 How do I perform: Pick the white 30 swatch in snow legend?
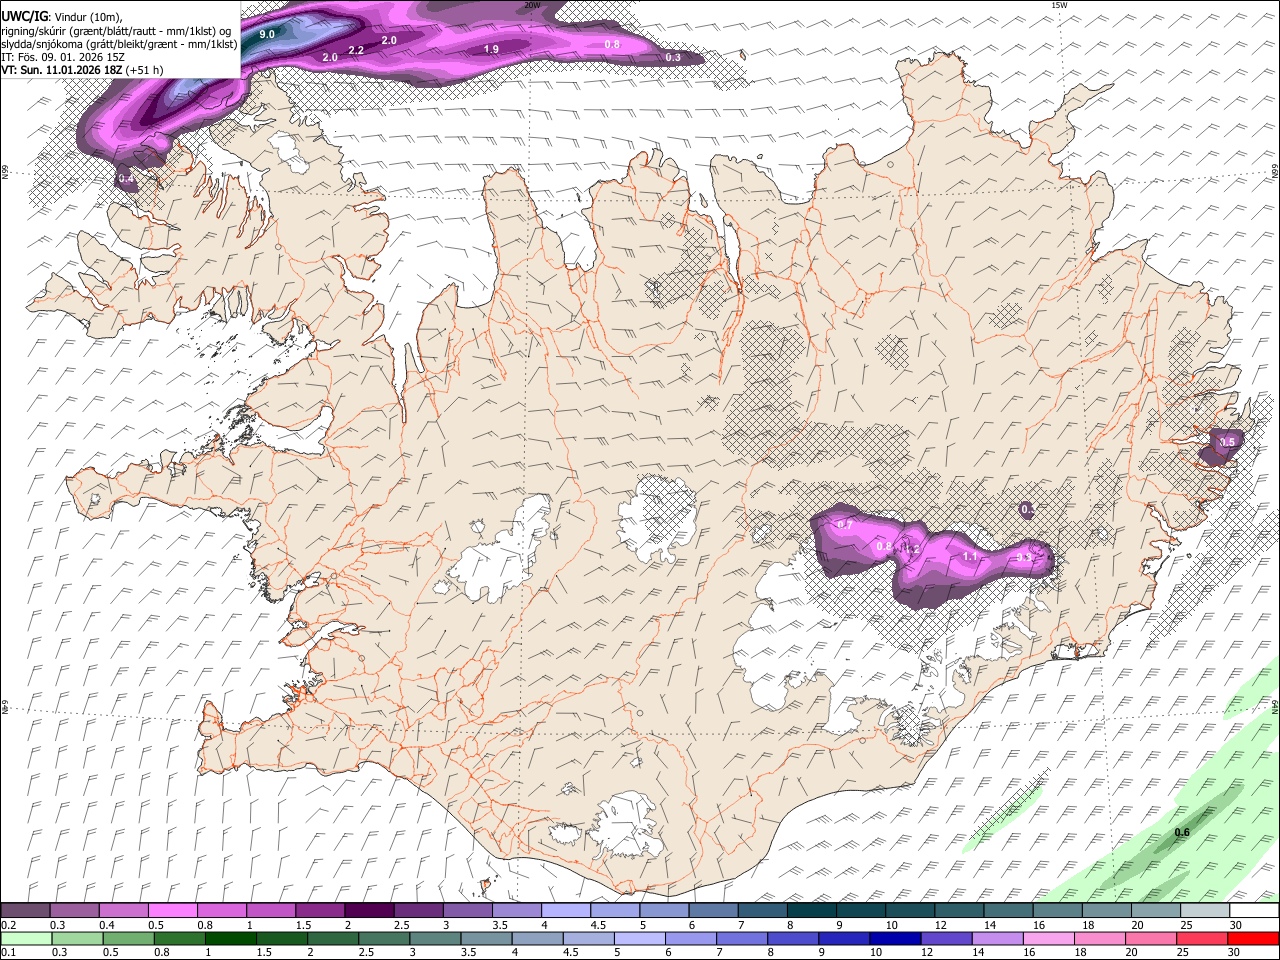pos(1254,910)
